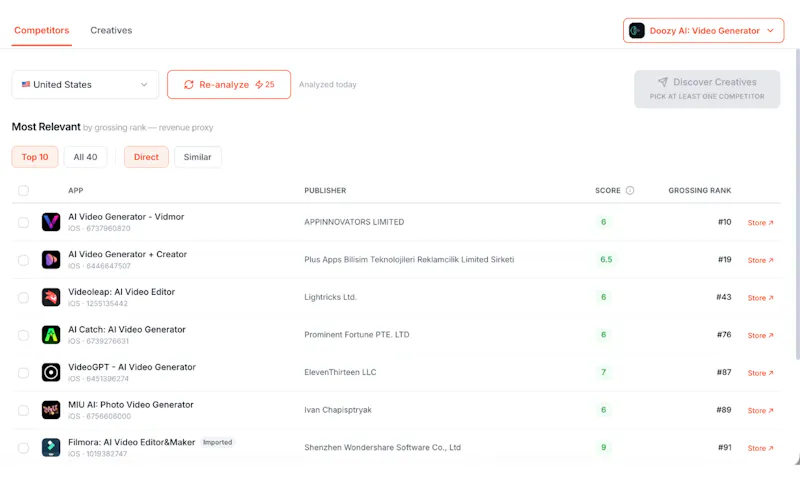Select the All 40 filter
The image size is (800, 479).
point(85,157)
